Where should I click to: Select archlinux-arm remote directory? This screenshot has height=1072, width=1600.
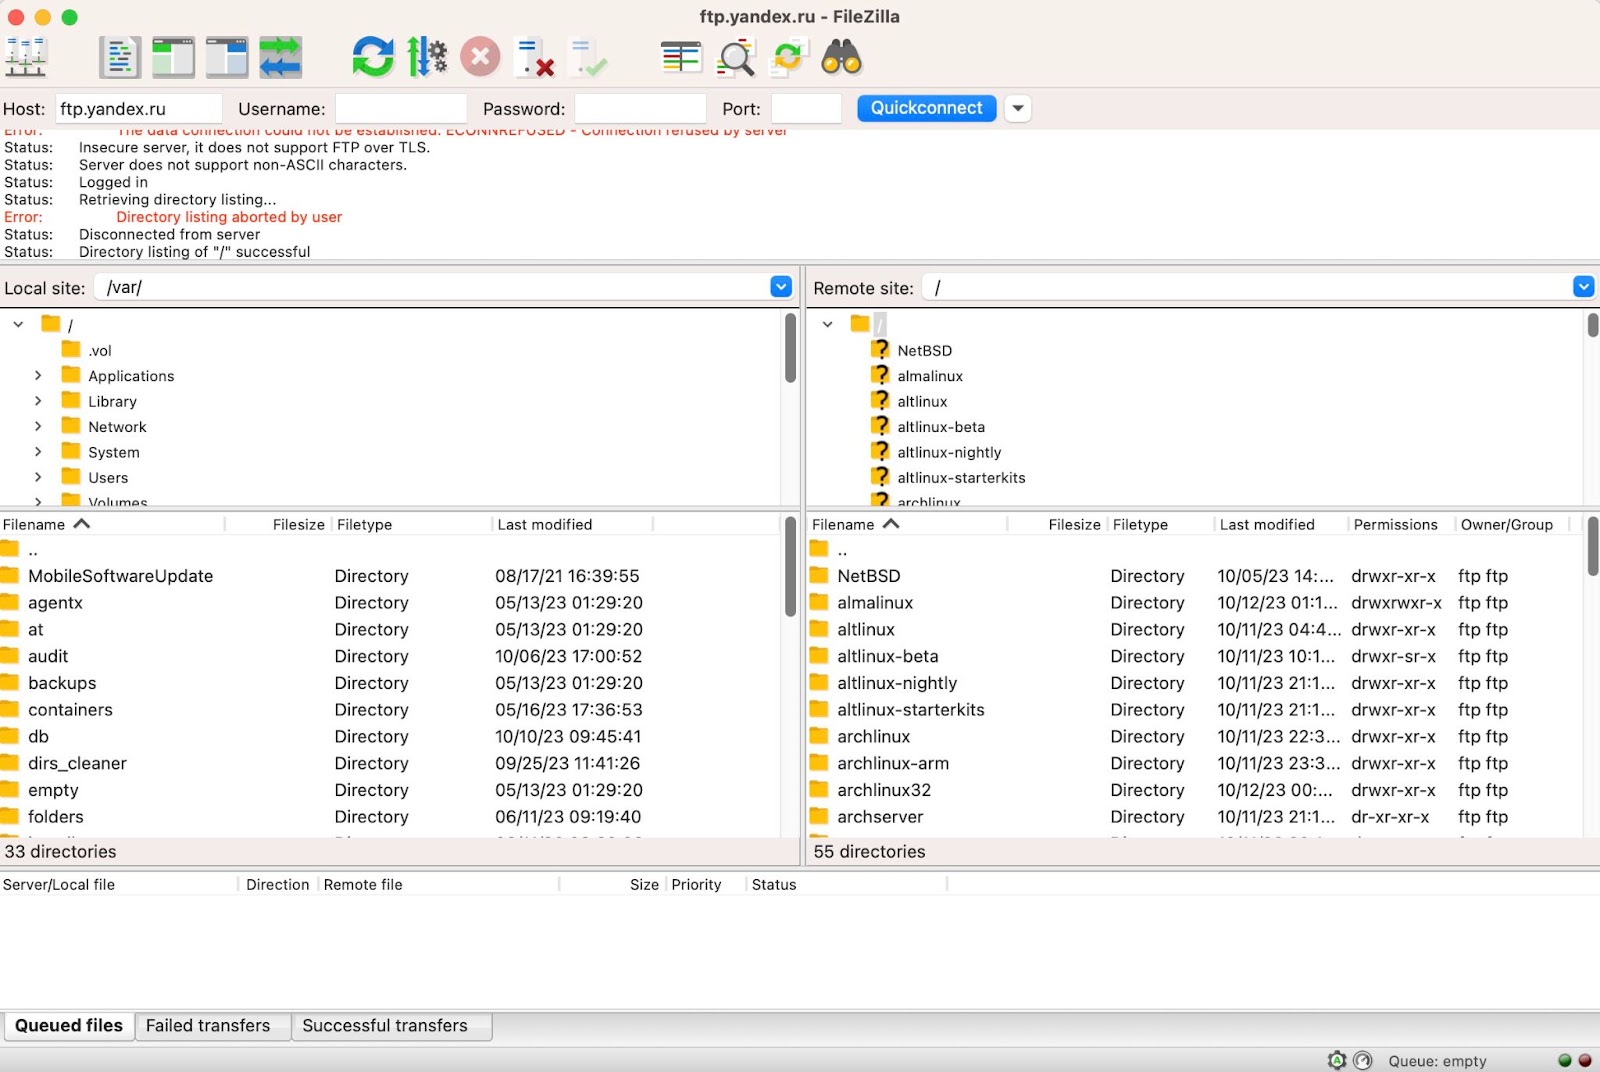tap(1196, 763)
